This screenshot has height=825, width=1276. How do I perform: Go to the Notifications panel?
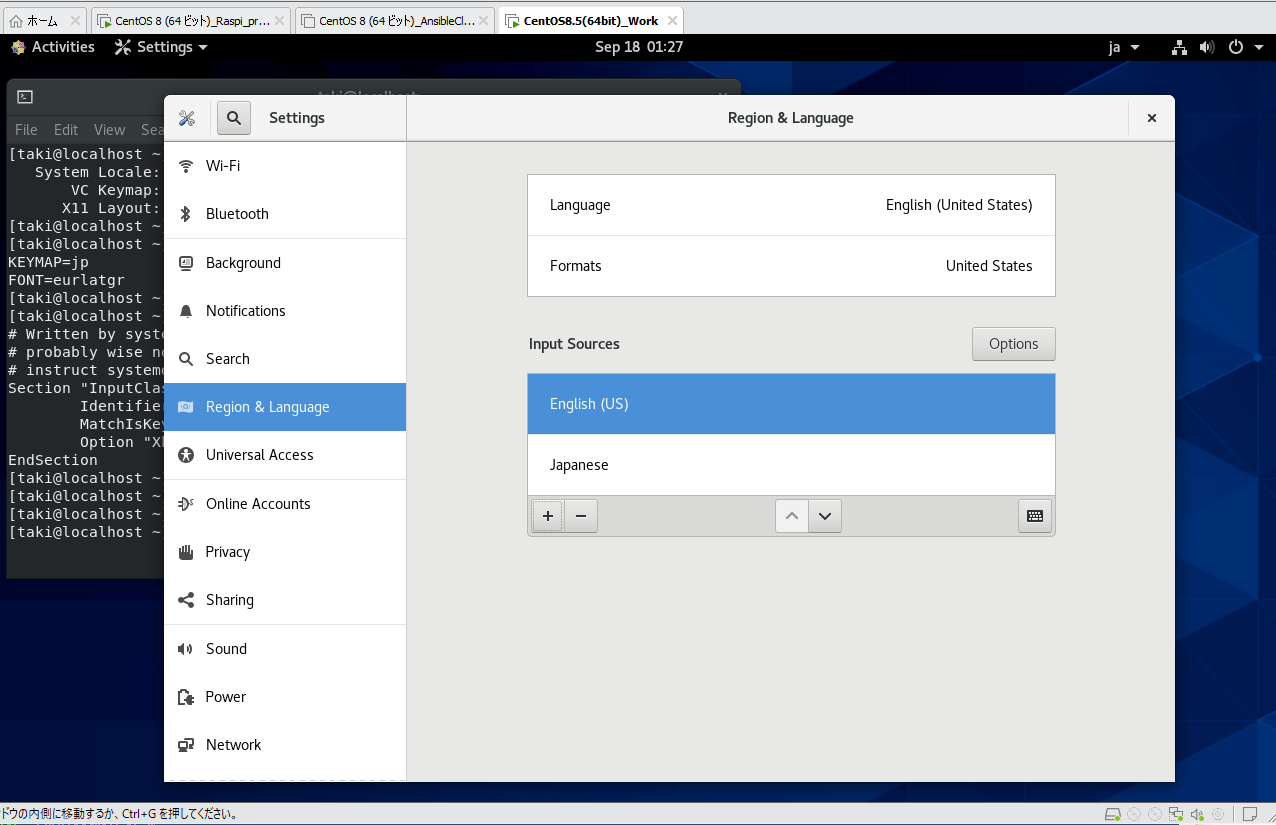(x=285, y=311)
